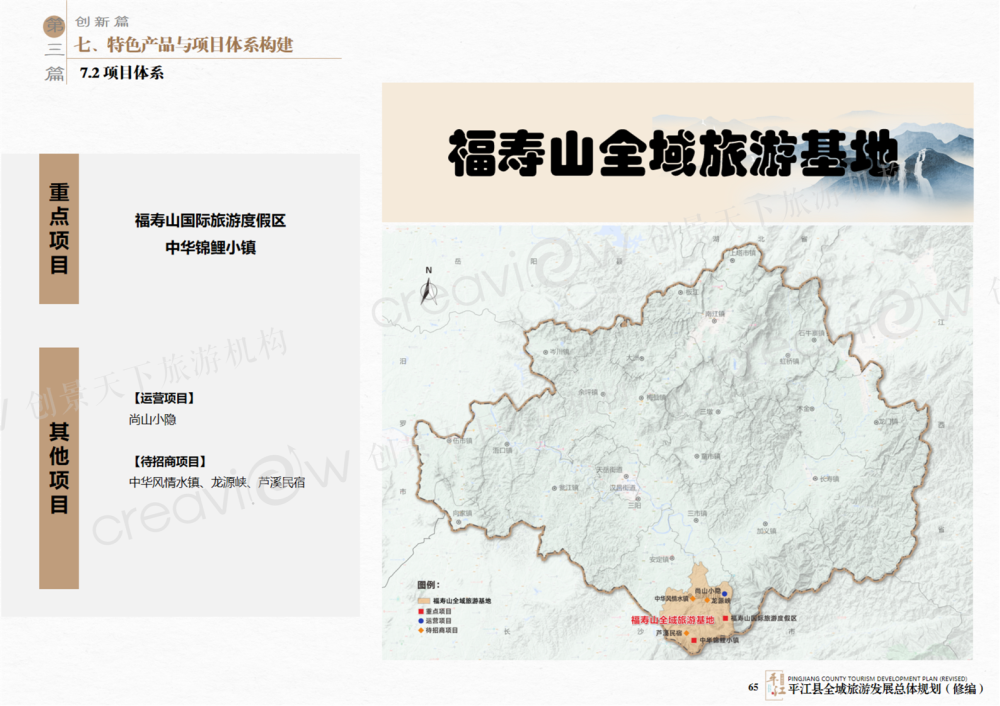
Task: Click the blue circle legend icon for 运营项目
Action: coord(422,621)
